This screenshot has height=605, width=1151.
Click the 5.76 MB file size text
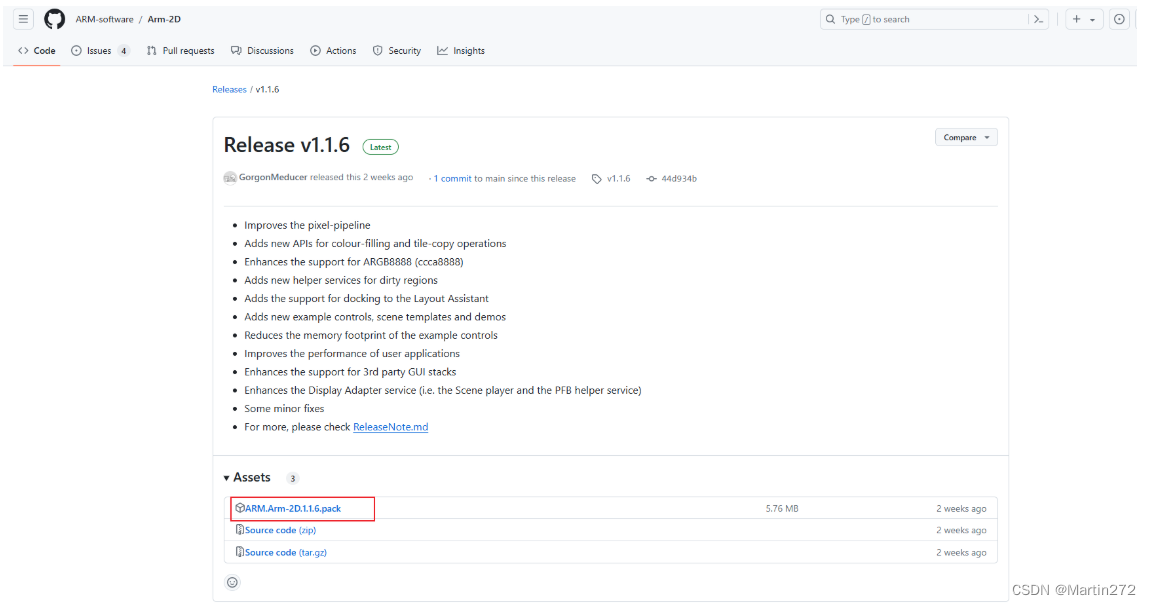coord(782,508)
